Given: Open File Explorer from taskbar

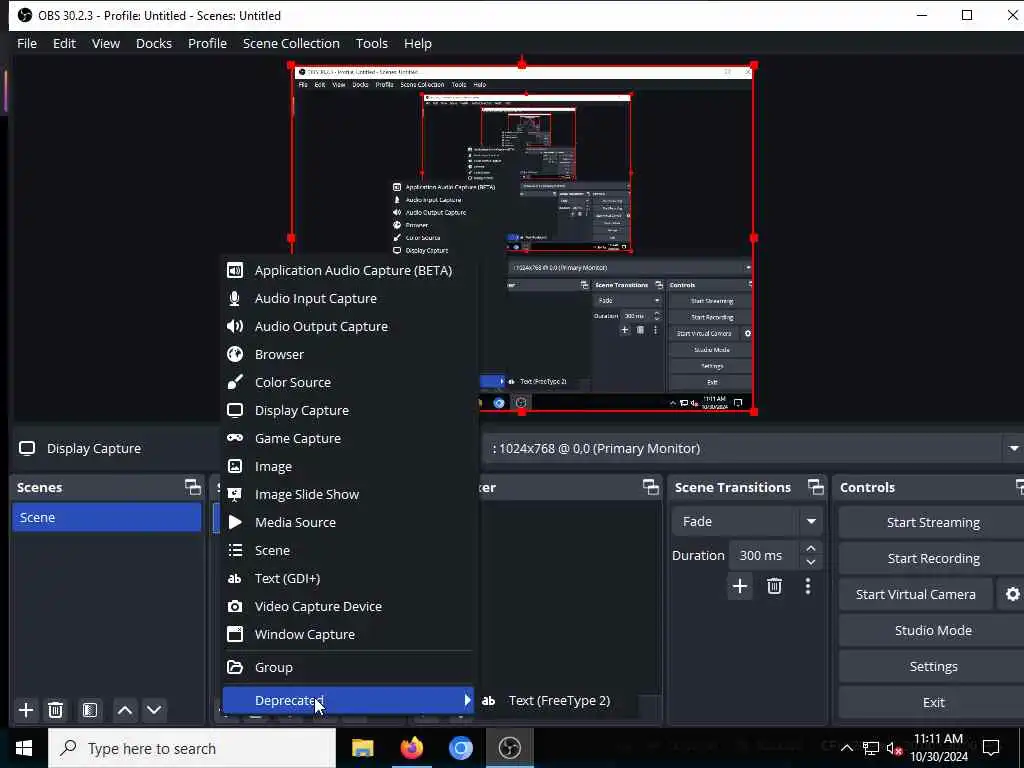Looking at the screenshot, I should click(x=362, y=748).
